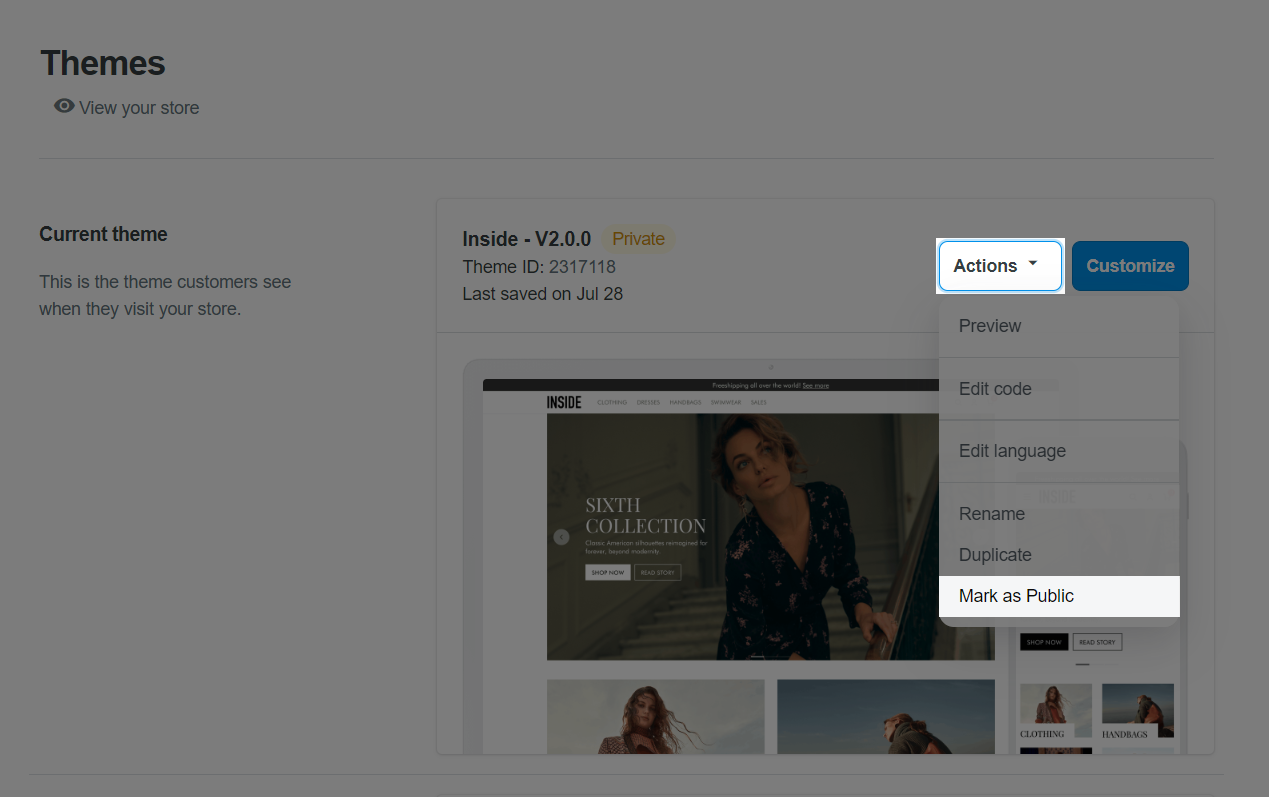Open the View your store link
Viewport: 1269px width, 797px height.
(138, 108)
